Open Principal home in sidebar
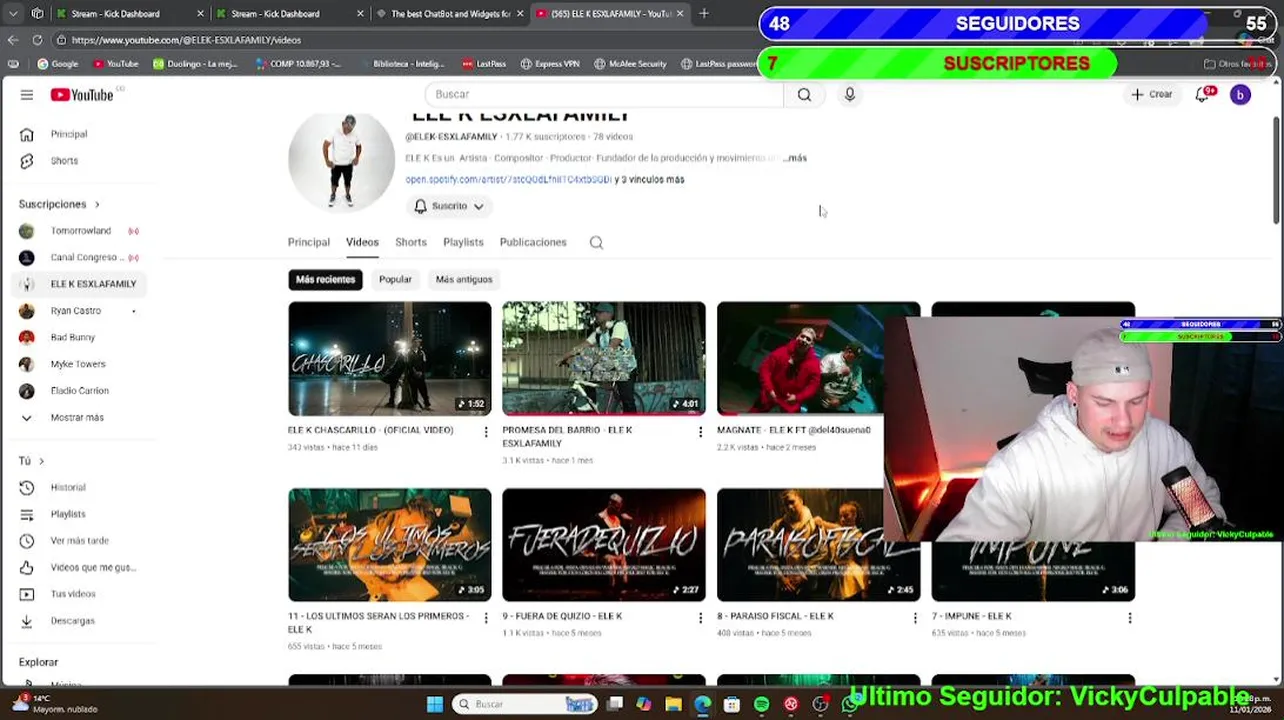Viewport: 1284px width, 720px height. pyautogui.click(x=69, y=134)
